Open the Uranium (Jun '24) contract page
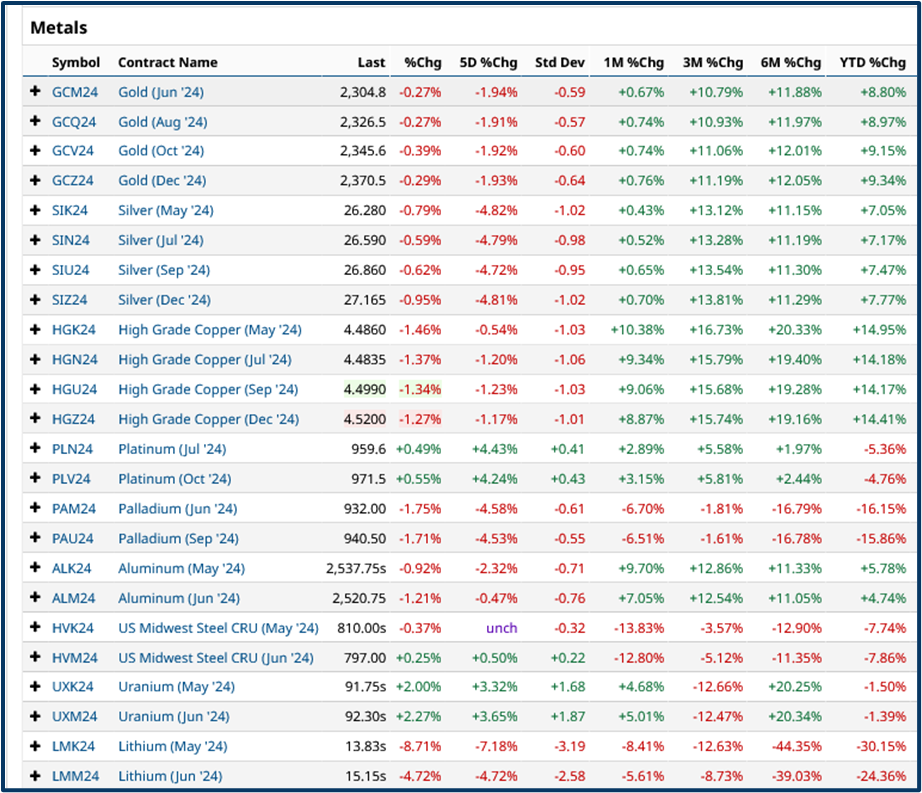 point(168,716)
